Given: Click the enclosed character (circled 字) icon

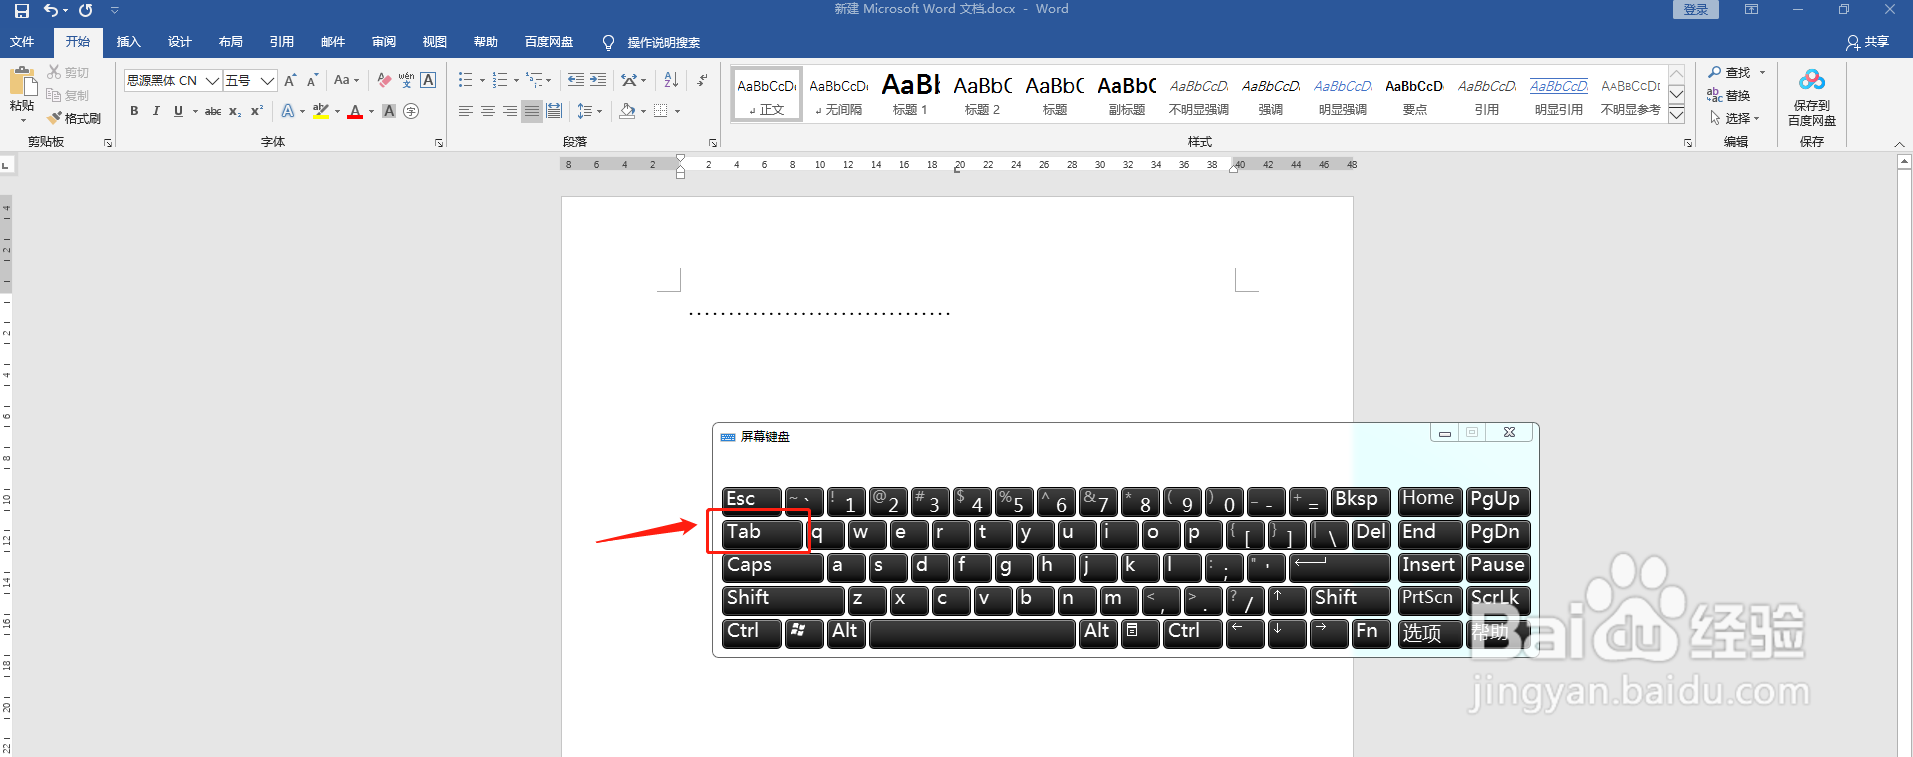Looking at the screenshot, I should click(x=411, y=111).
